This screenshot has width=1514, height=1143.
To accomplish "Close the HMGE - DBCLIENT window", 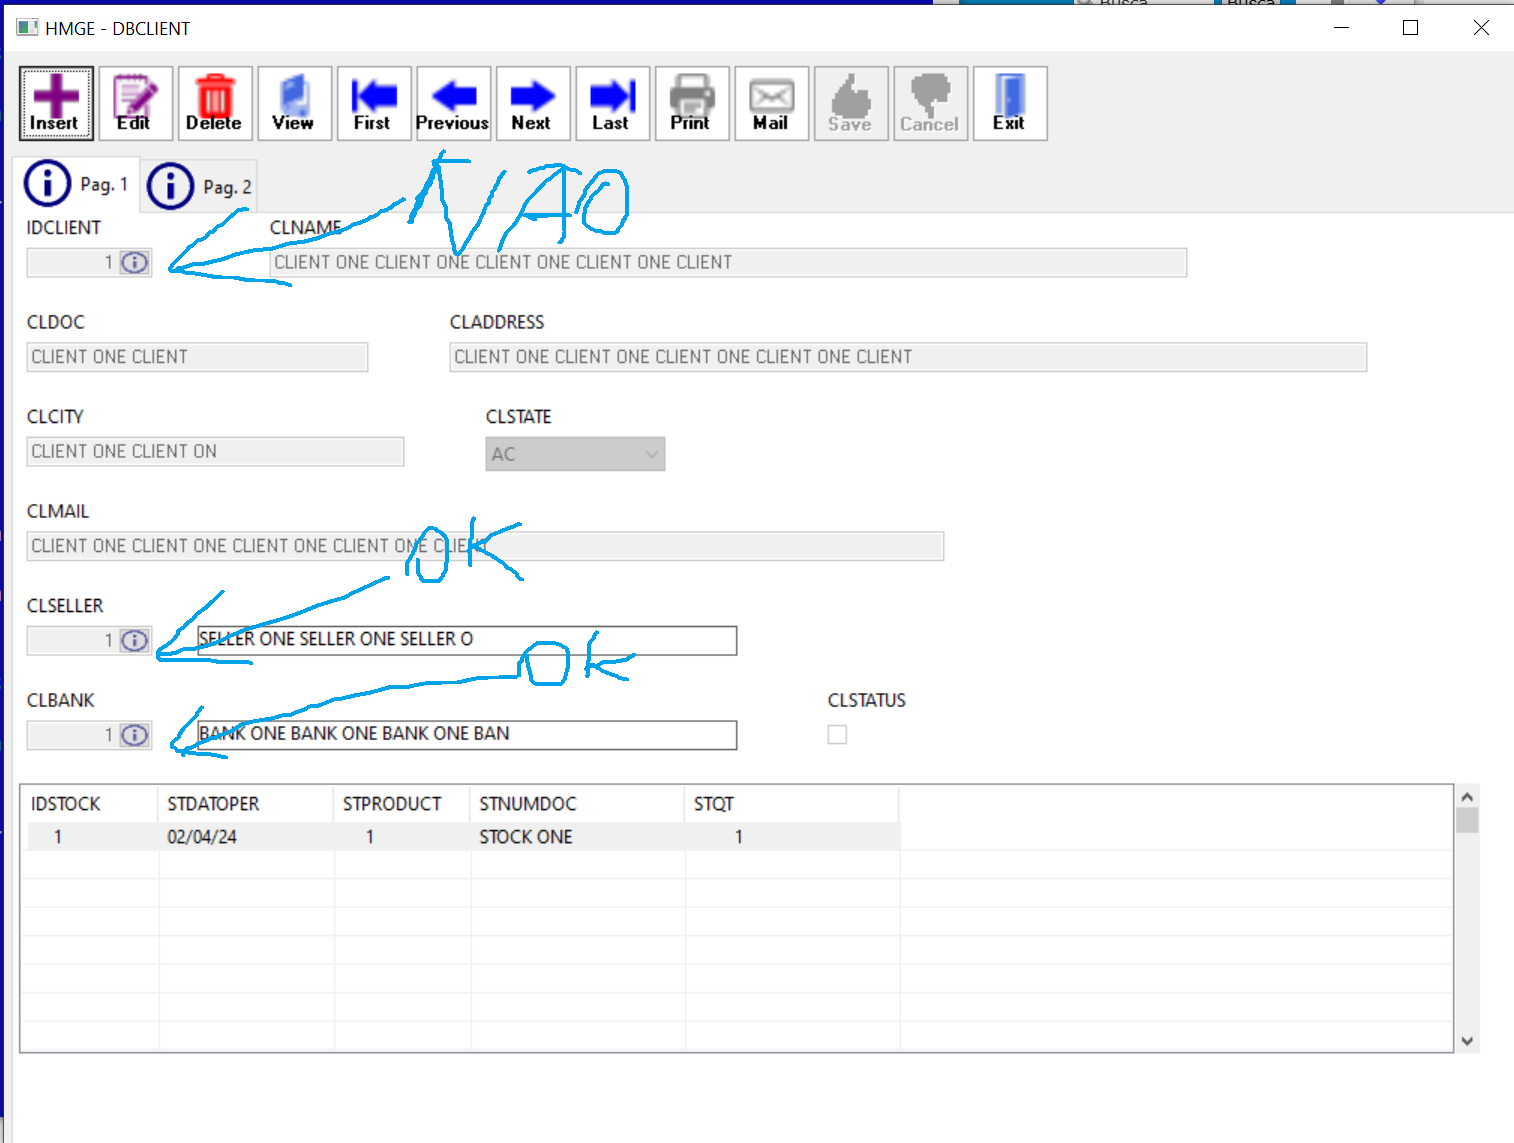I will coord(1481,28).
